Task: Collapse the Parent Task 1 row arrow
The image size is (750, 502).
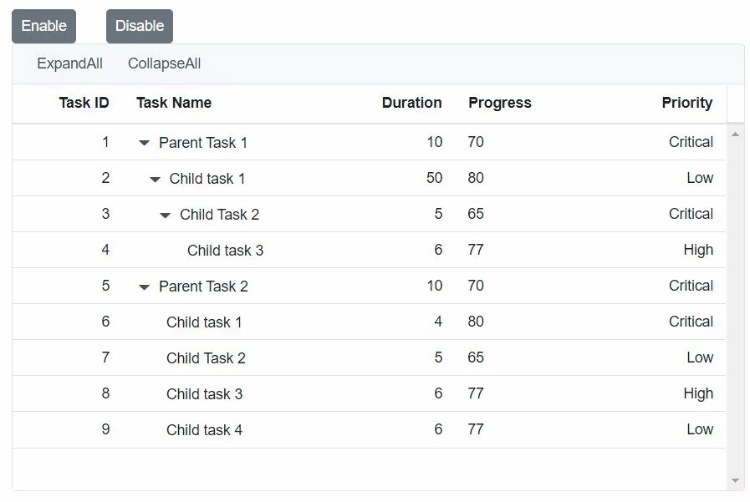Action: [144, 143]
